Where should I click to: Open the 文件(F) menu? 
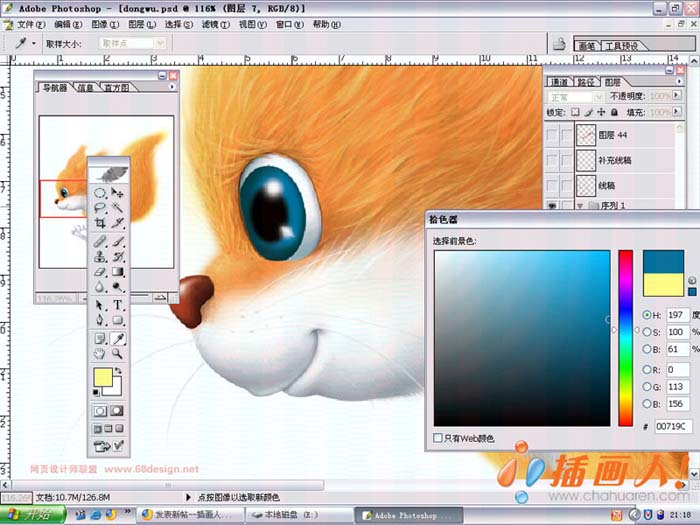[x=31, y=24]
